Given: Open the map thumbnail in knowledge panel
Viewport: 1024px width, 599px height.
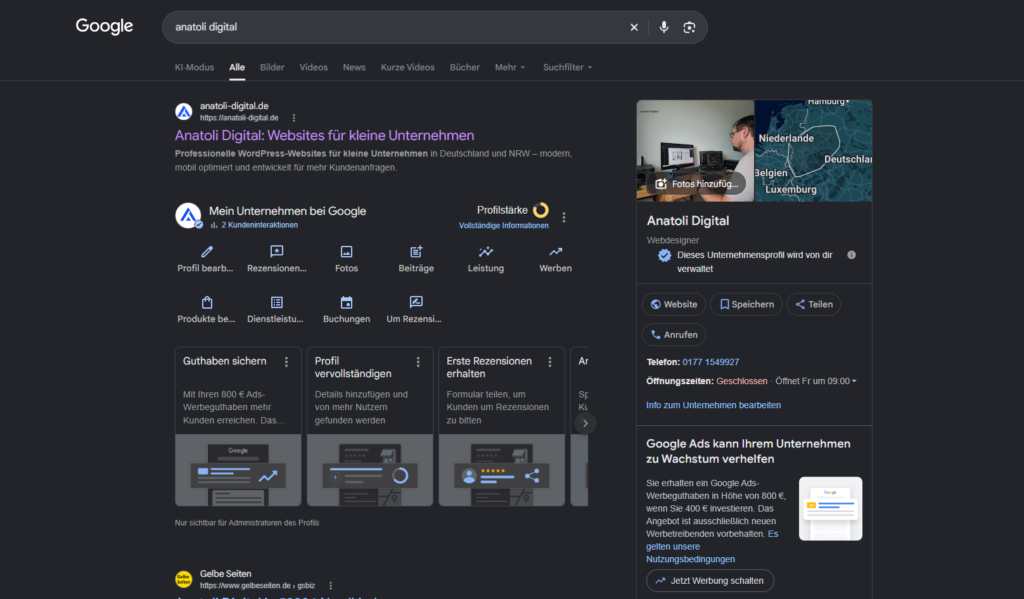Looking at the screenshot, I should pyautogui.click(x=813, y=151).
